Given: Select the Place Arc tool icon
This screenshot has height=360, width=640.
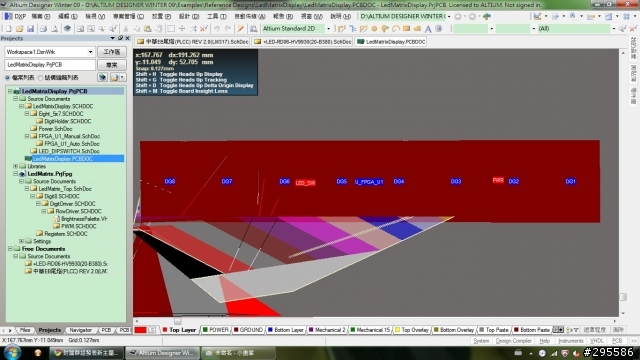Looking at the screenshot, I should [396, 29].
